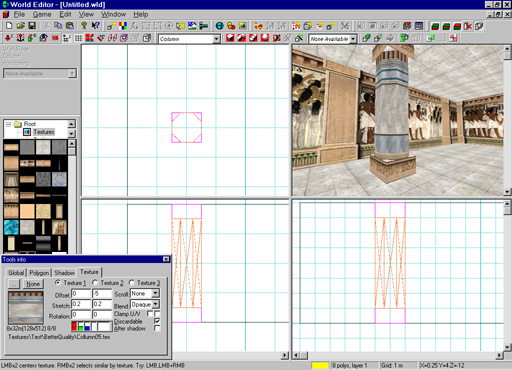Click the New document toolbar icon
Screen dimensions: 512x370
coord(9,26)
